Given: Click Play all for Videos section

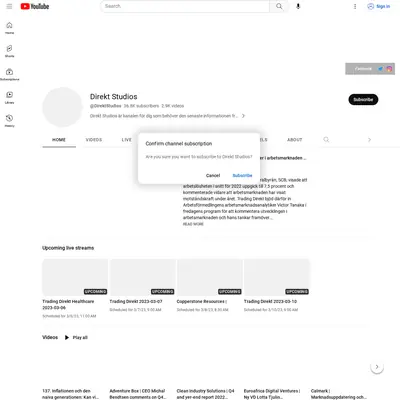Looking at the screenshot, I should pyautogui.click(x=76, y=337).
